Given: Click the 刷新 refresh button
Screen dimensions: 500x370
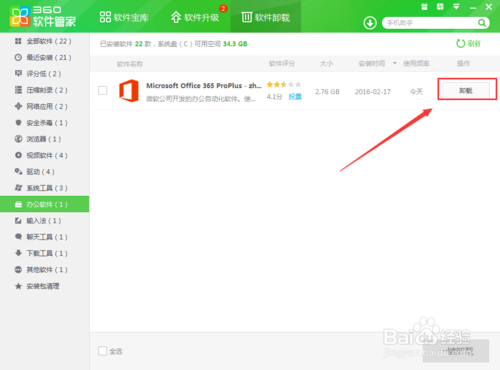Looking at the screenshot, I should point(468,44).
